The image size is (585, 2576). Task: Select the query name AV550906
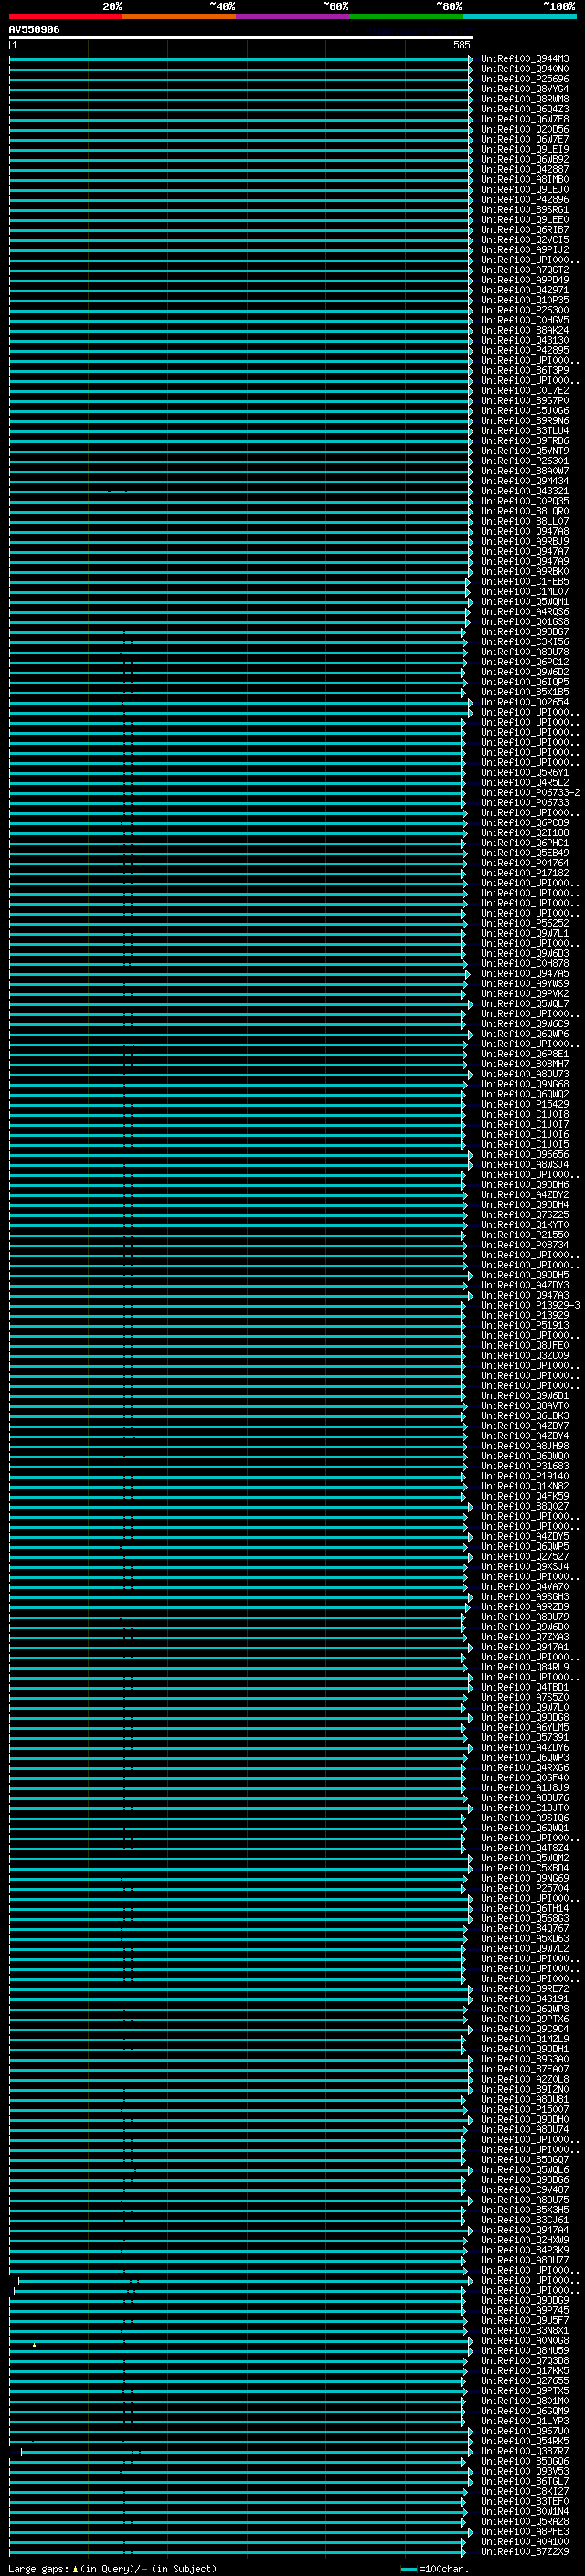click(x=34, y=30)
